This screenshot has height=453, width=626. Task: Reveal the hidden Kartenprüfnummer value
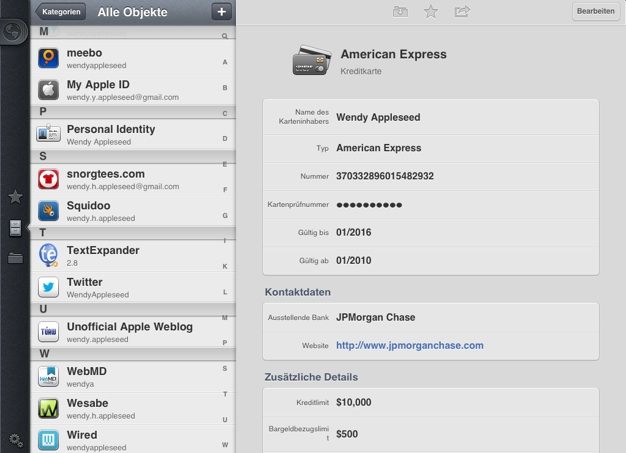(369, 205)
